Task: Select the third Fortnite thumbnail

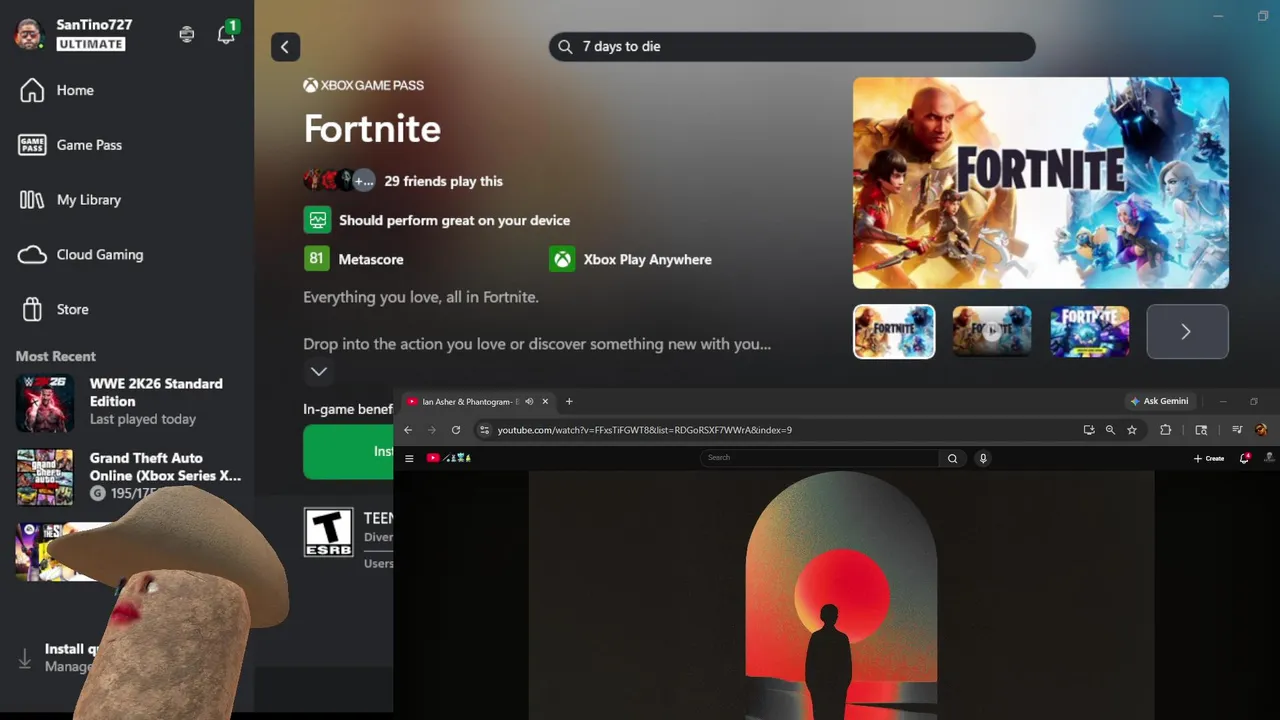Action: coord(1089,331)
